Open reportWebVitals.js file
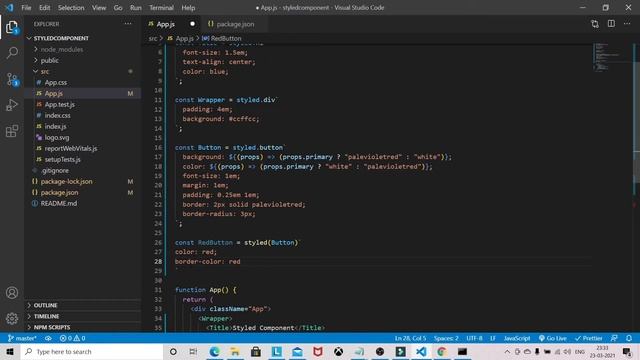 (x=71, y=149)
